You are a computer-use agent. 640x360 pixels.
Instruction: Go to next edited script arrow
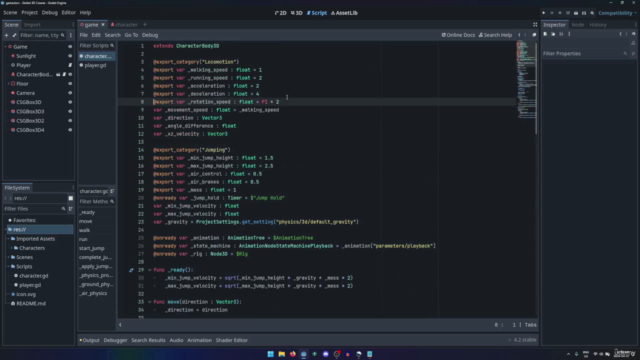coord(525,35)
